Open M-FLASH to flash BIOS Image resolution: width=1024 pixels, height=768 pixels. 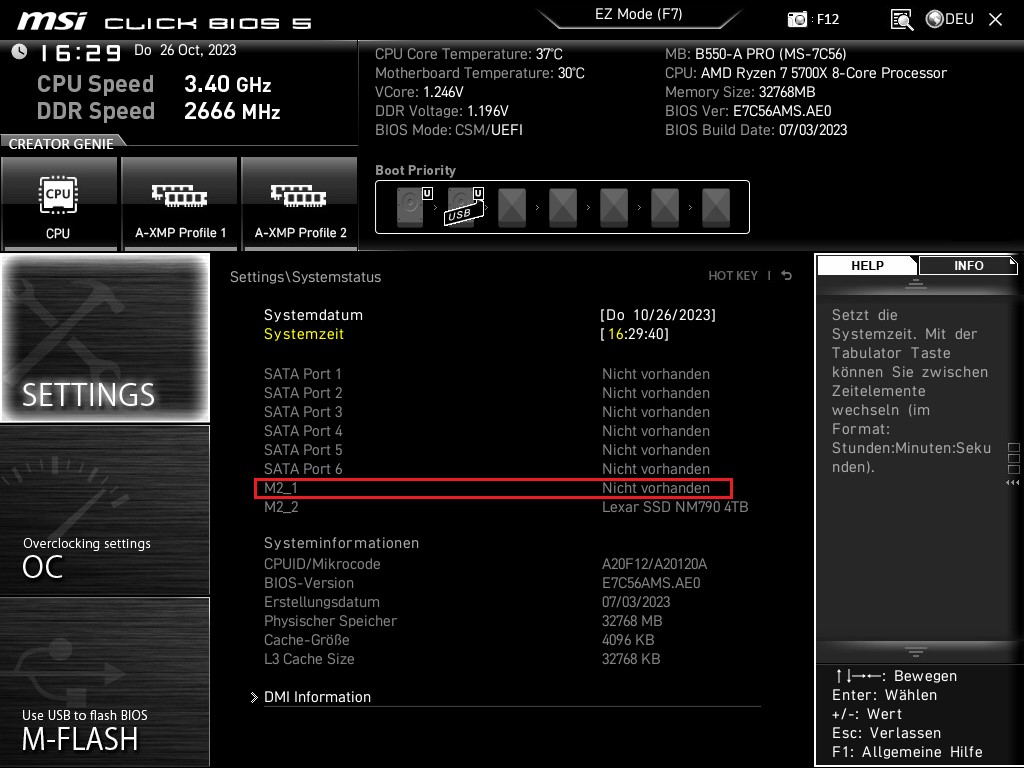coord(105,681)
